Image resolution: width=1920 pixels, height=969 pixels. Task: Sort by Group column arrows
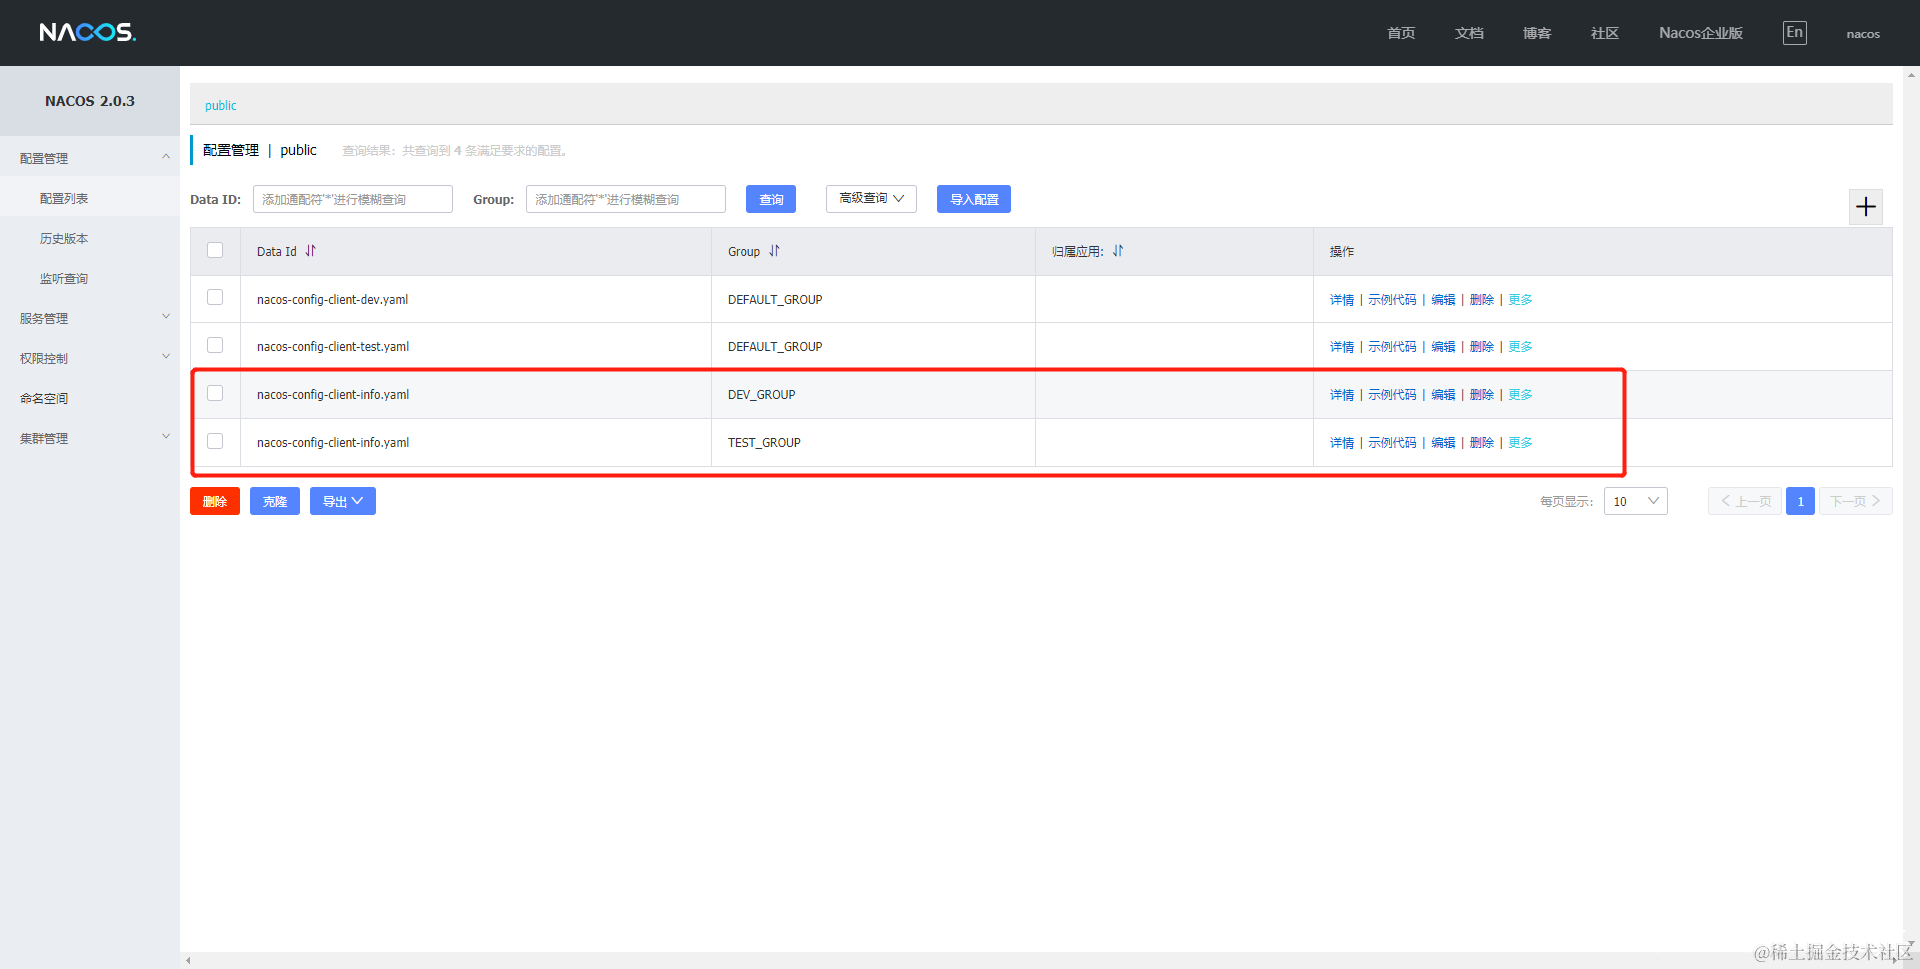point(774,251)
